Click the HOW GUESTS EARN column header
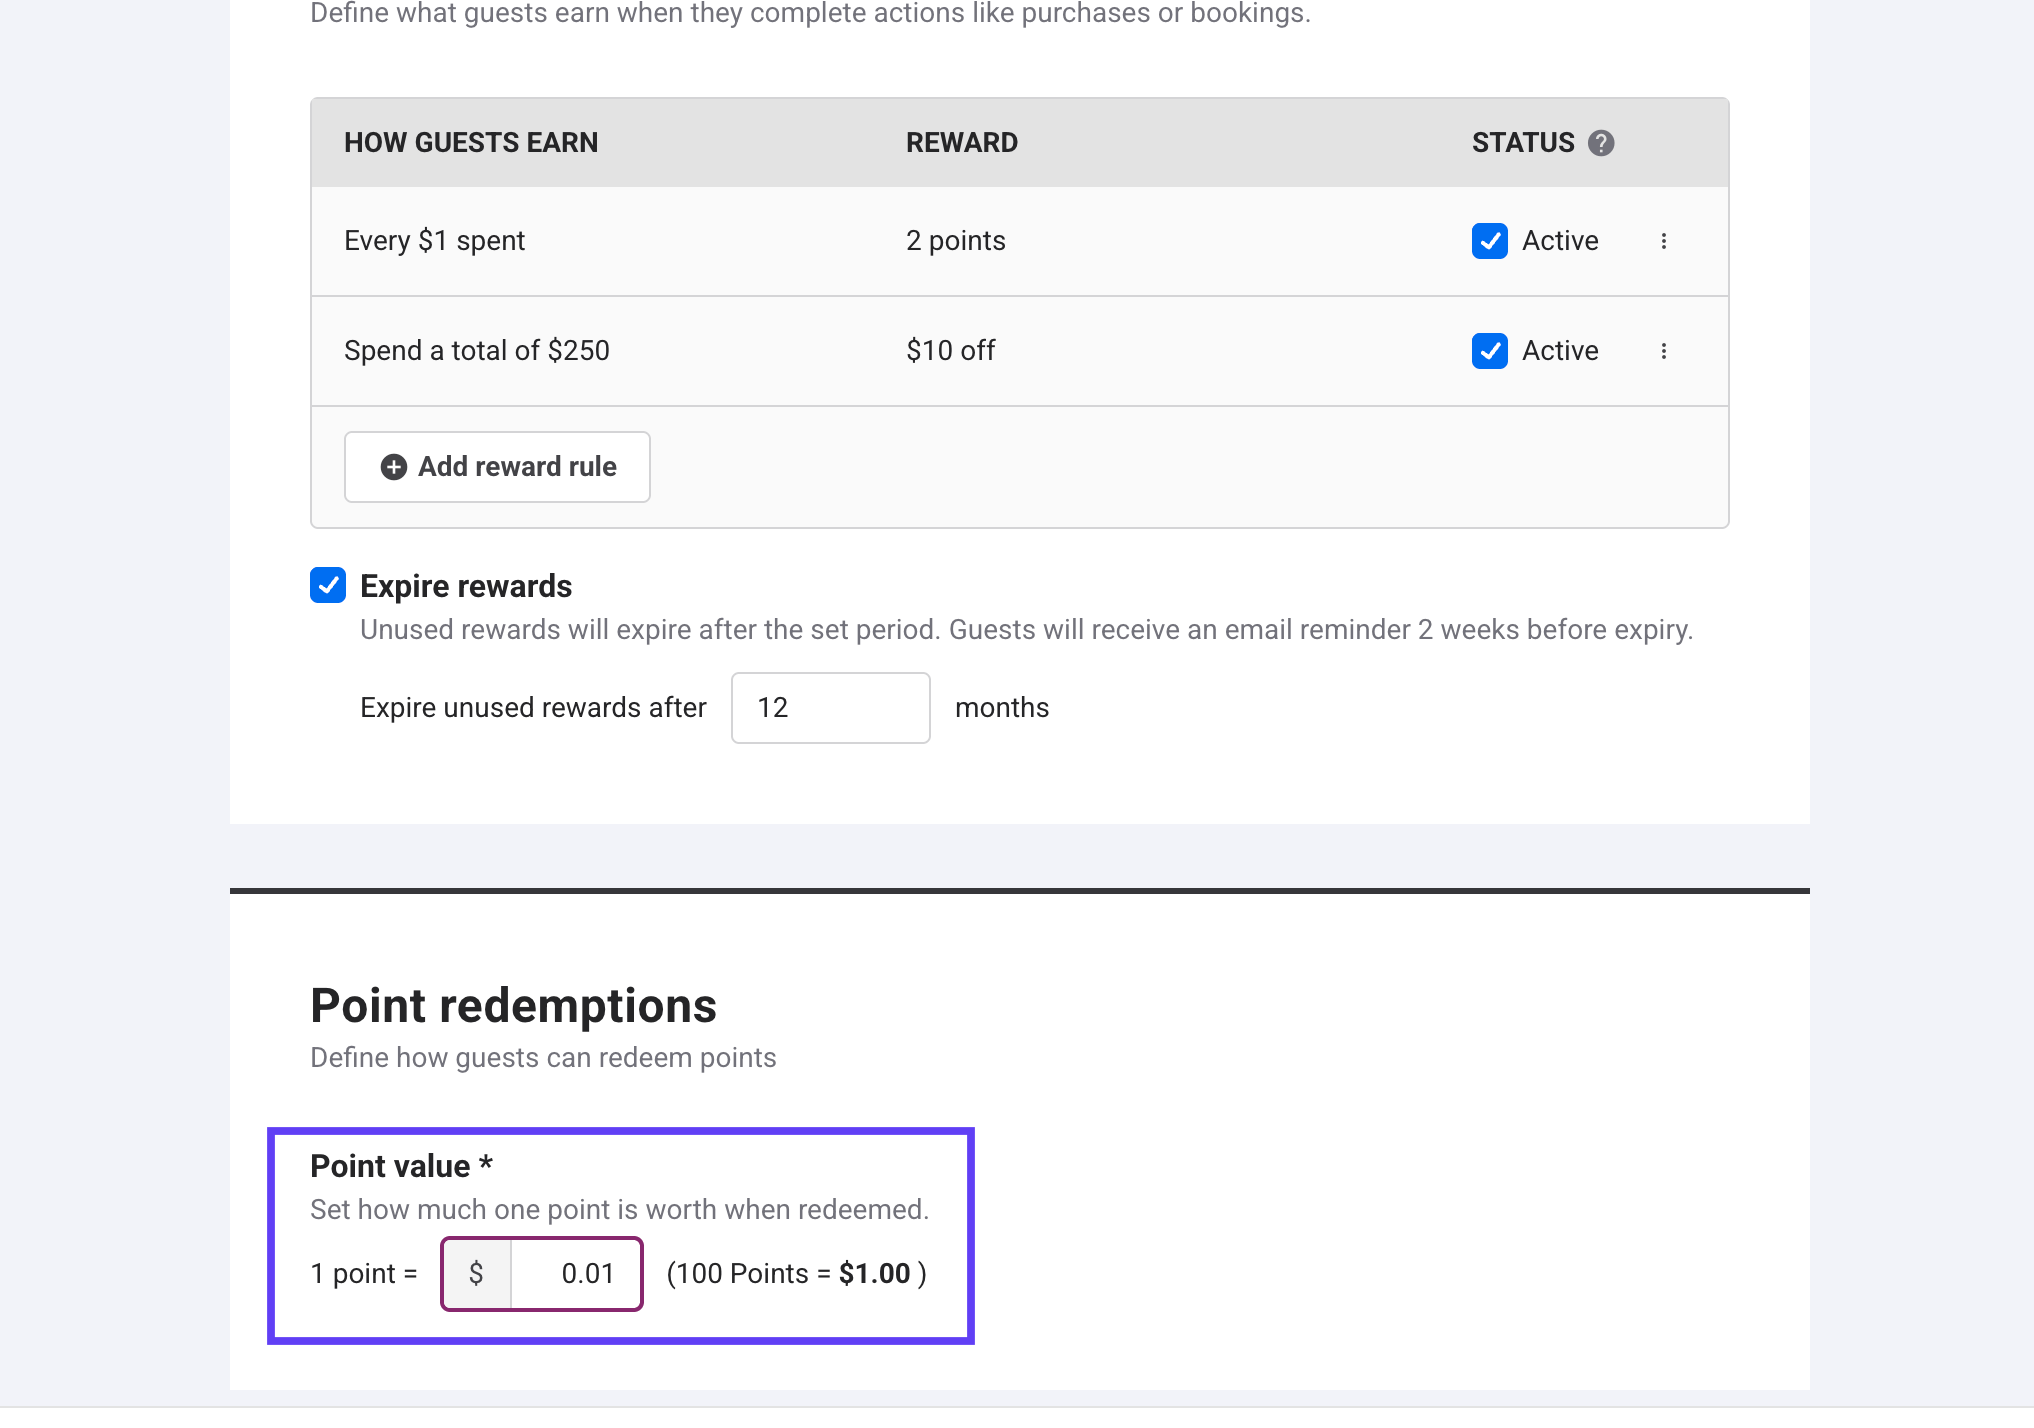Image resolution: width=2034 pixels, height=1428 pixels. (471, 143)
